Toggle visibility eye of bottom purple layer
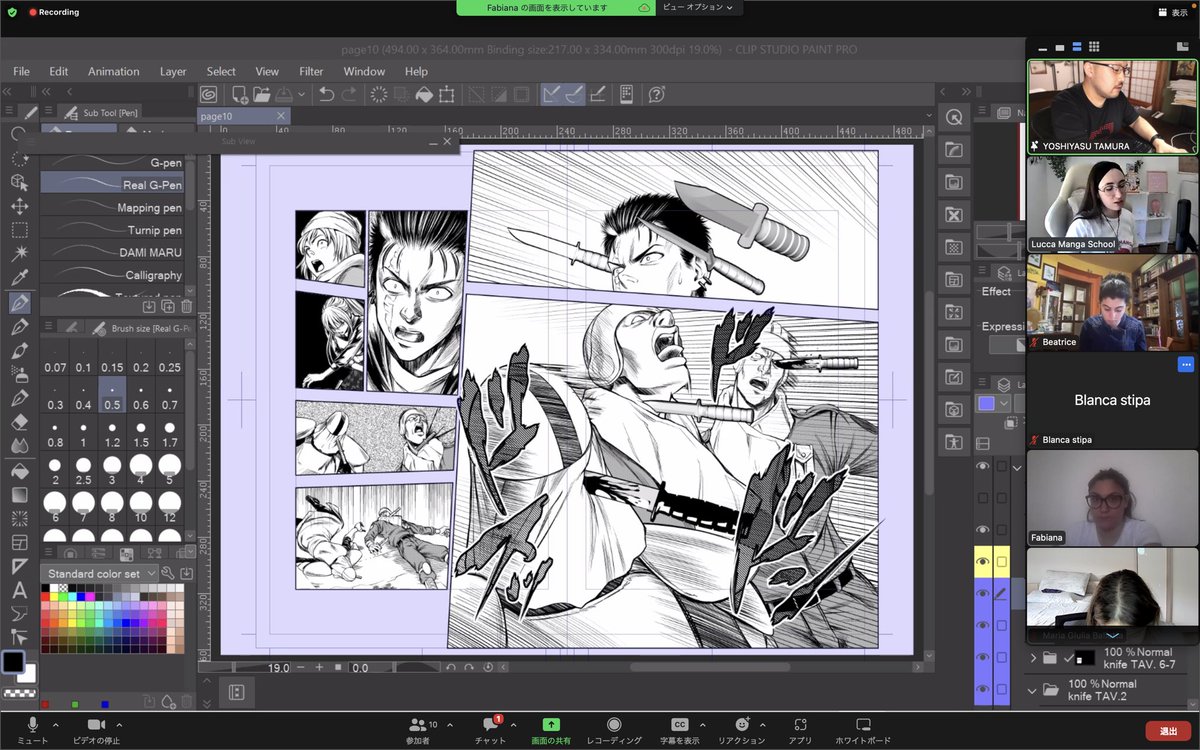 pyautogui.click(x=983, y=688)
